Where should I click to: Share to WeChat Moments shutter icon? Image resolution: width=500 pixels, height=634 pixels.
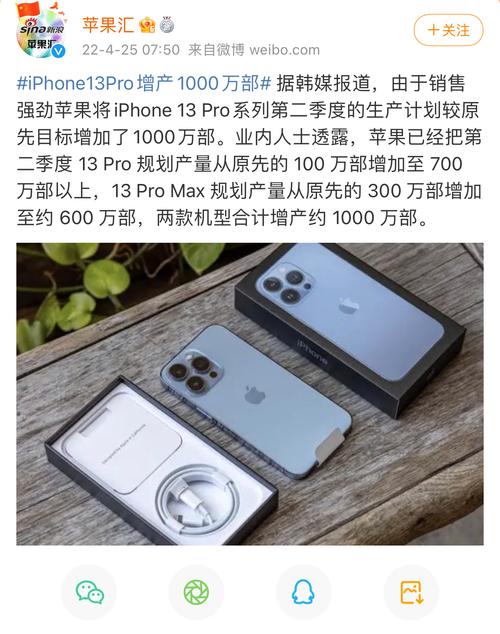[x=196, y=593]
